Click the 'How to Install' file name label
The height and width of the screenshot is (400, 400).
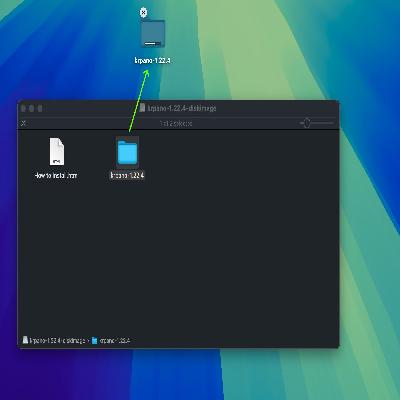[56, 175]
